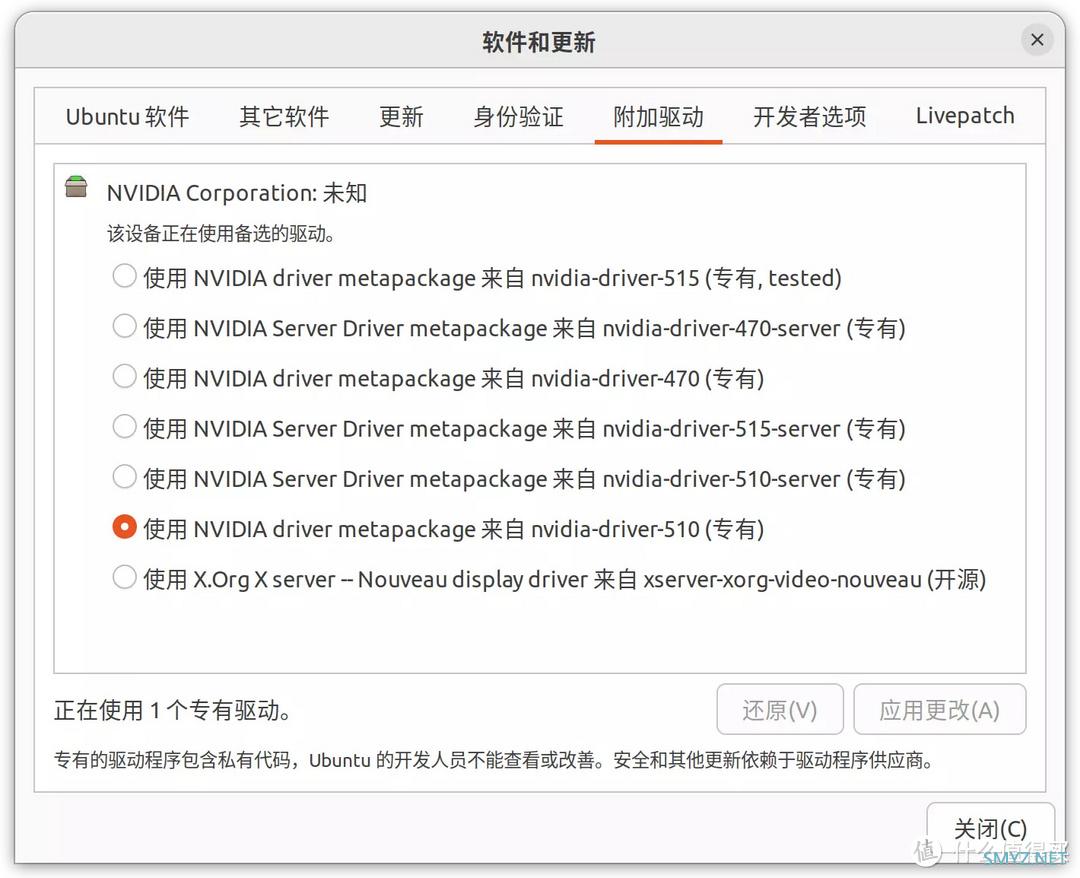The image size is (1080, 878).
Task: Click the 关闭(C) close button
Action: click(990, 828)
